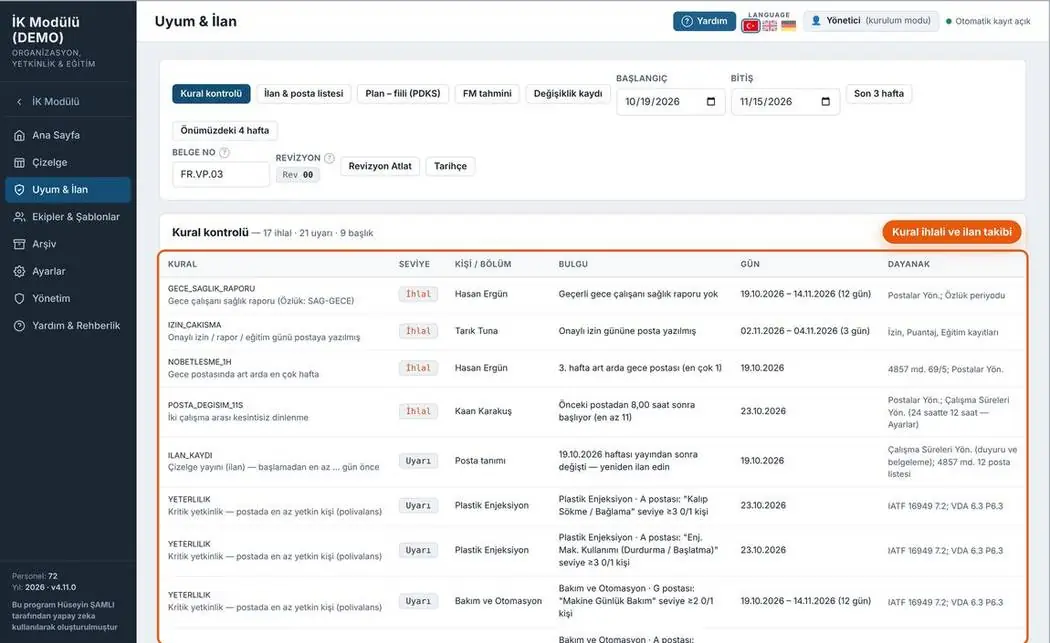Click the DAYANAK column header
Image resolution: width=1050 pixels, height=643 pixels.
(x=909, y=265)
